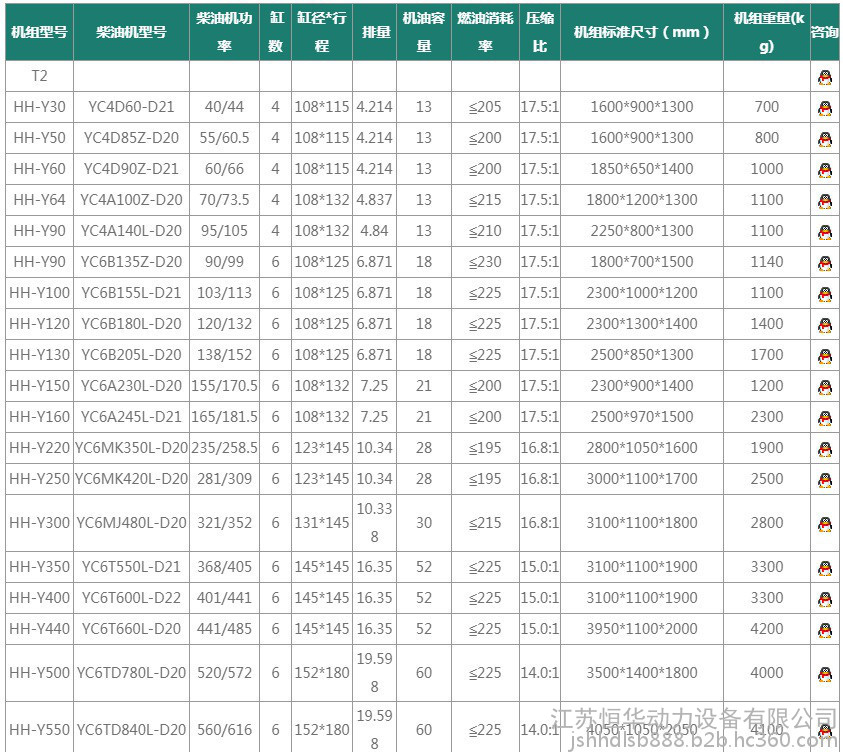This screenshot has width=843, height=752.
Task: Click QQ consult icon for HH-Y400
Action: pyautogui.click(x=825, y=600)
